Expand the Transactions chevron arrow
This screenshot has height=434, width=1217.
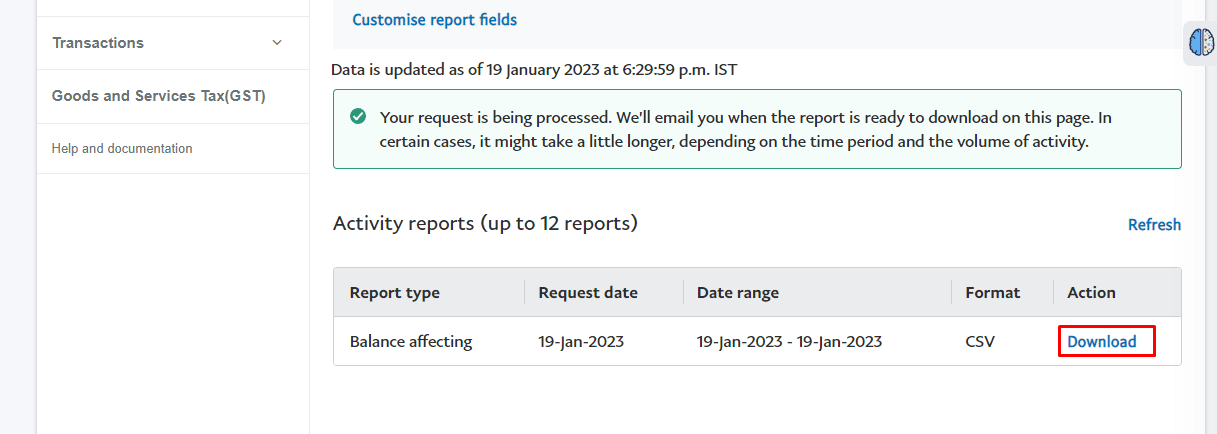(277, 43)
